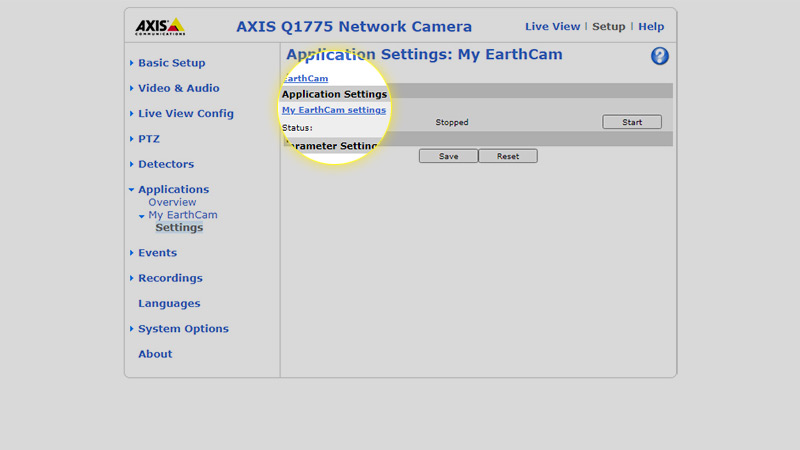Open the Applications Overview page

(x=172, y=202)
